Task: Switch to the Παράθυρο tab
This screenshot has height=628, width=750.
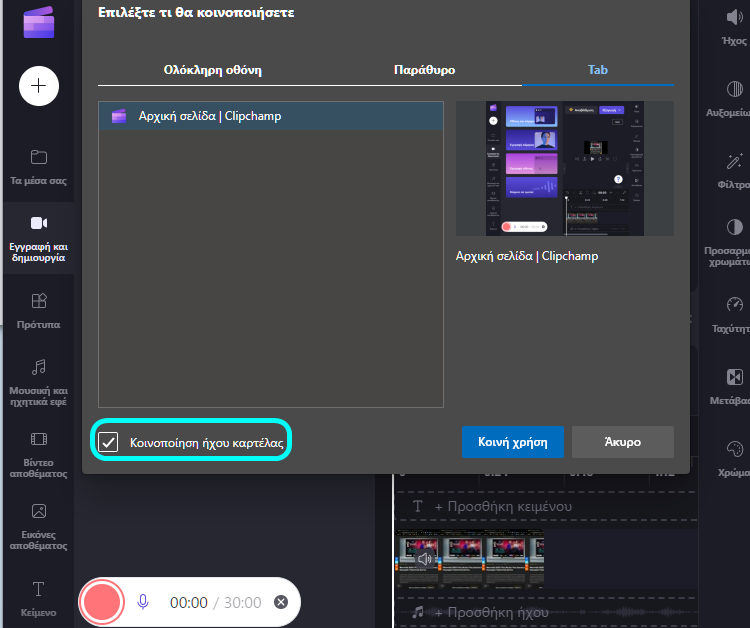Action: tap(424, 70)
